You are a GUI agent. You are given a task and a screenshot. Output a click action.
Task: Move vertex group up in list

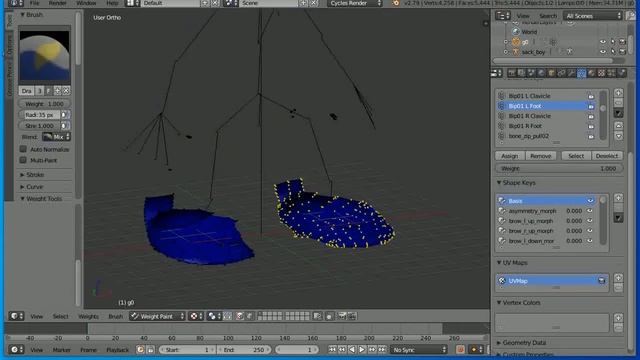click(x=618, y=126)
